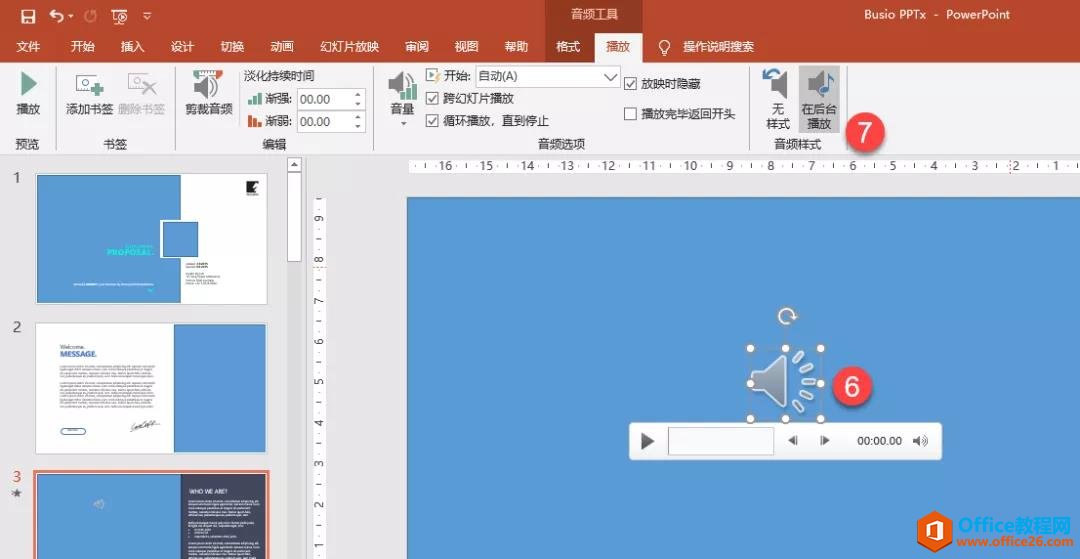
Task: Toggle Play Across Slides (跨幻灯片播放) checkbox
Action: coord(433,98)
